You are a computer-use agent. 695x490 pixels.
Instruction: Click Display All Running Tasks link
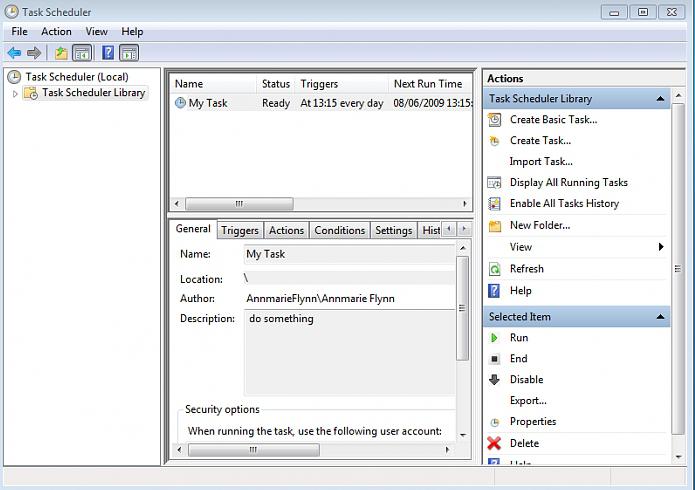pos(569,183)
